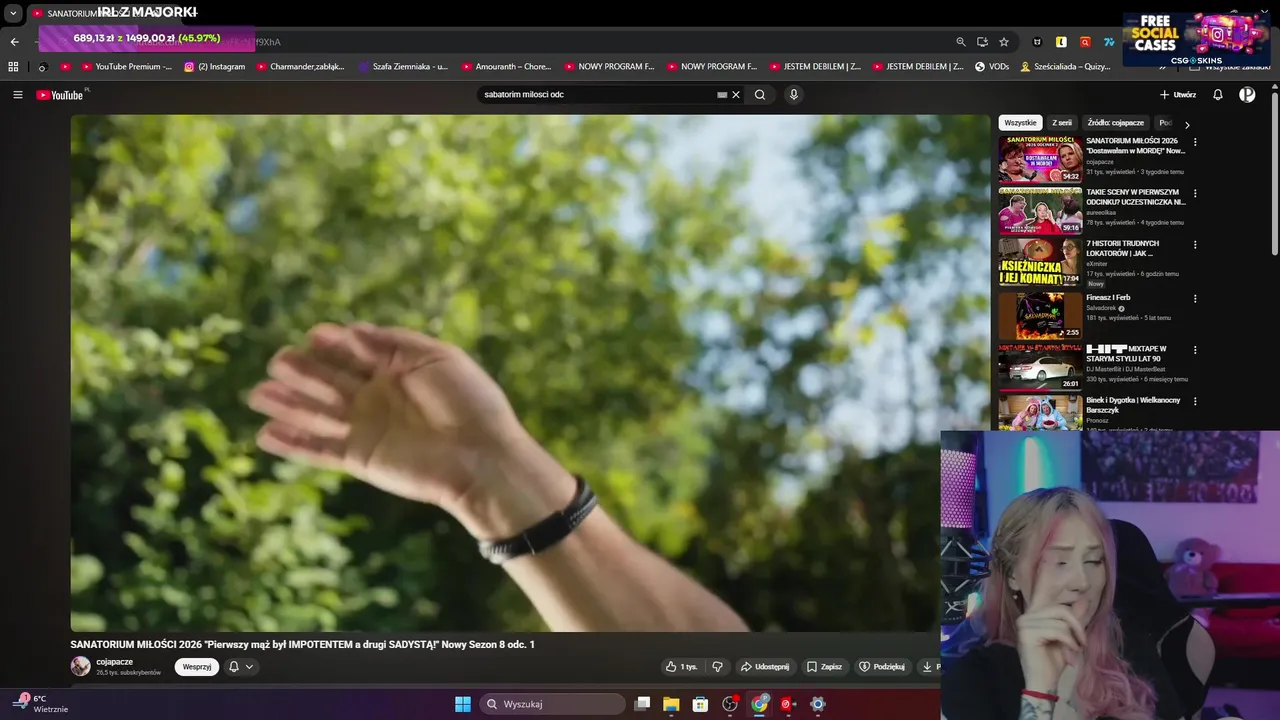Image resolution: width=1280 pixels, height=720 pixels.
Task: Open the SANATORIUM MIŁOŚCI 2026 'Dostawałam w MORDĘ' thumbnail
Action: click(x=1040, y=159)
